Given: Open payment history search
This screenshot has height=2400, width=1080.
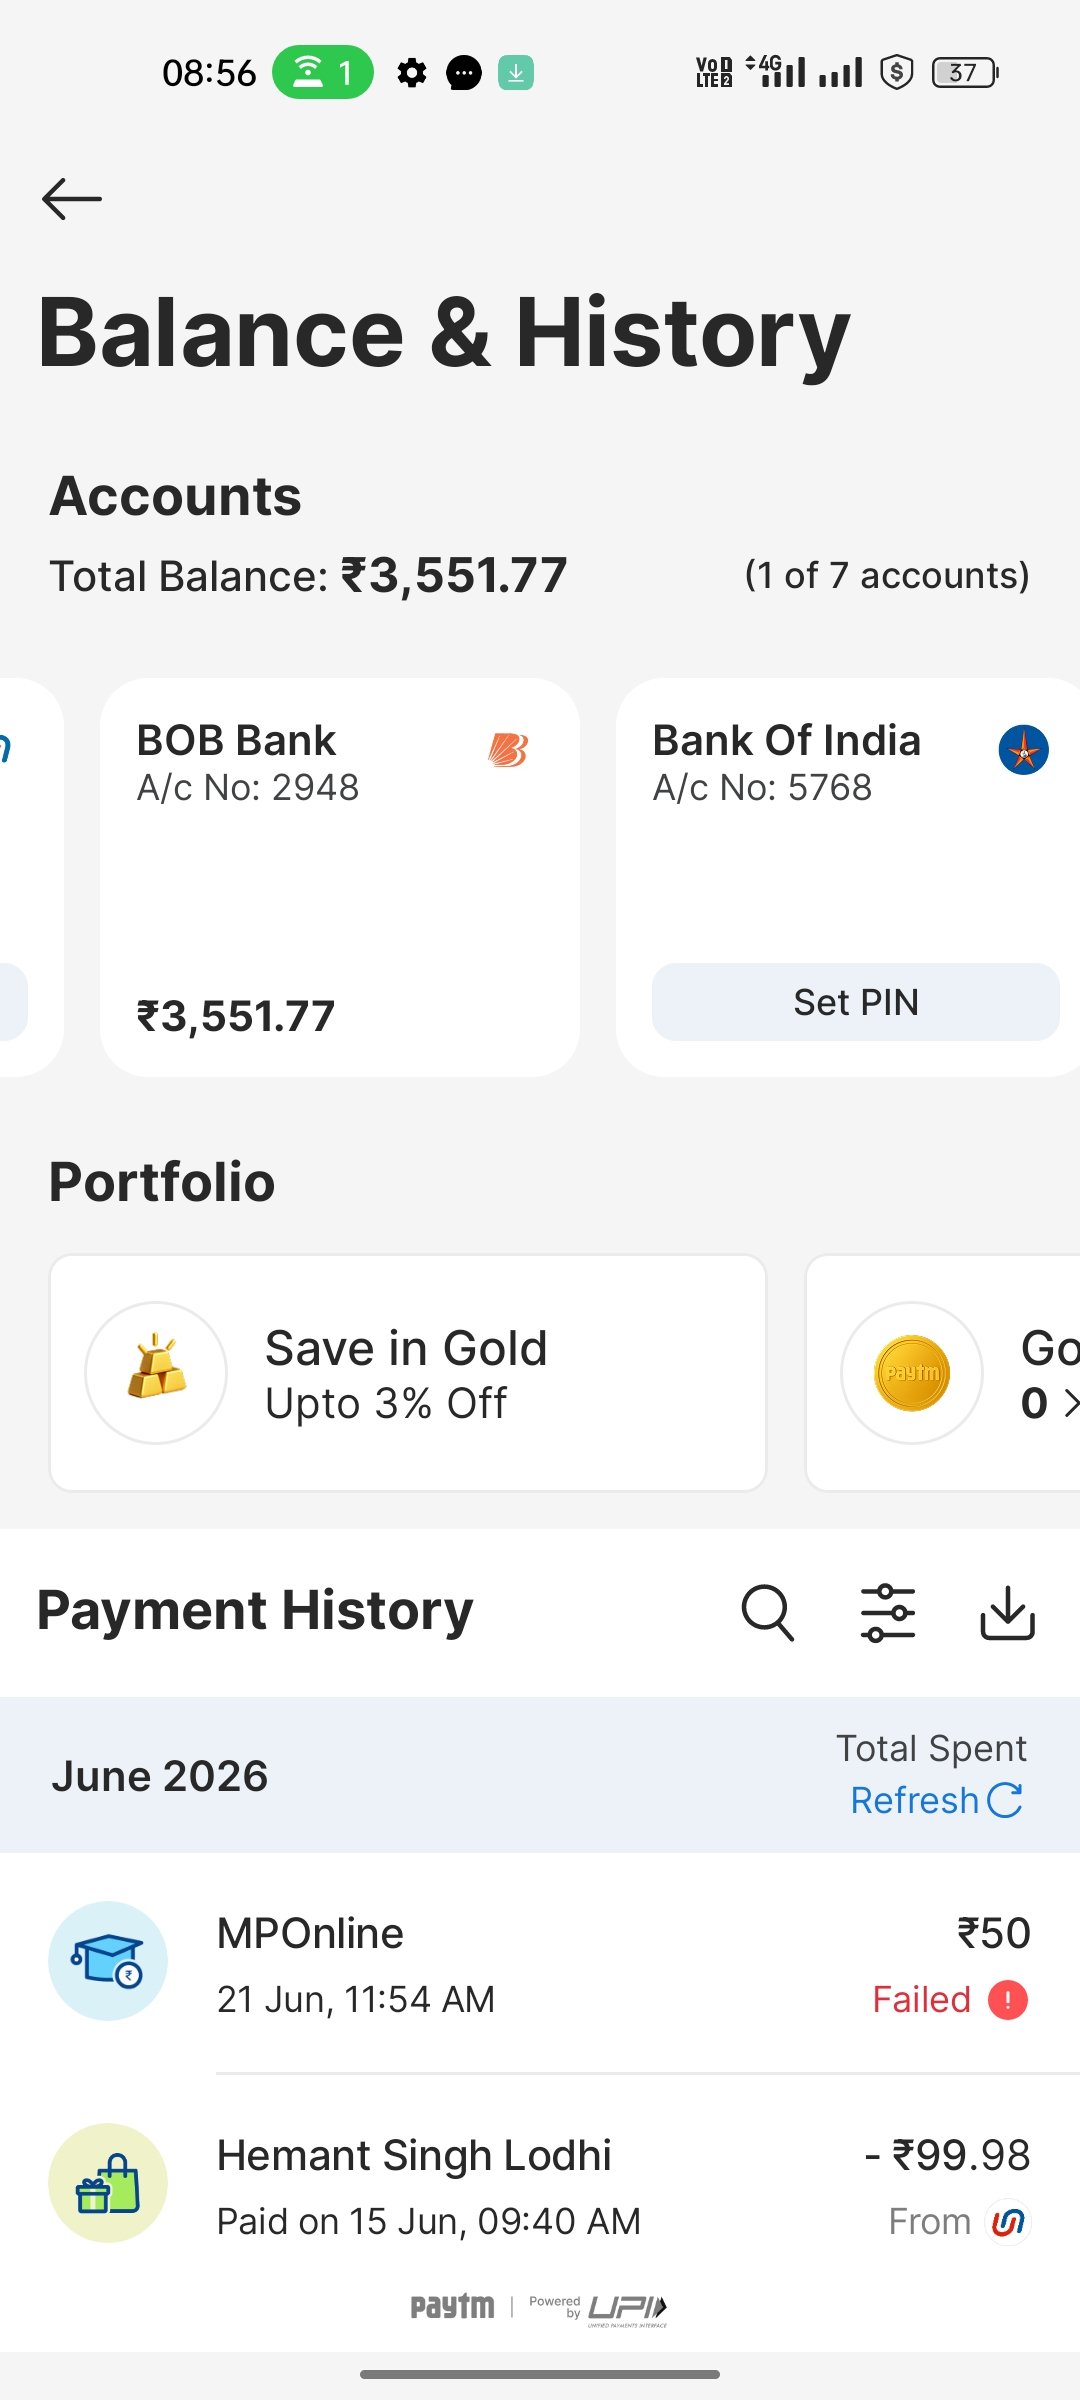Looking at the screenshot, I should 767,1612.
